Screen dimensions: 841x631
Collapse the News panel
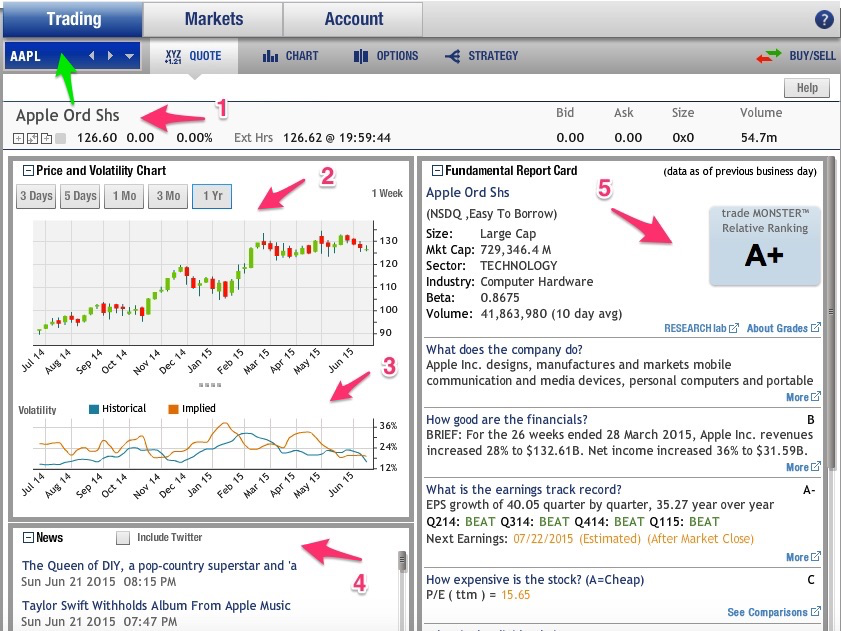click(x=28, y=538)
